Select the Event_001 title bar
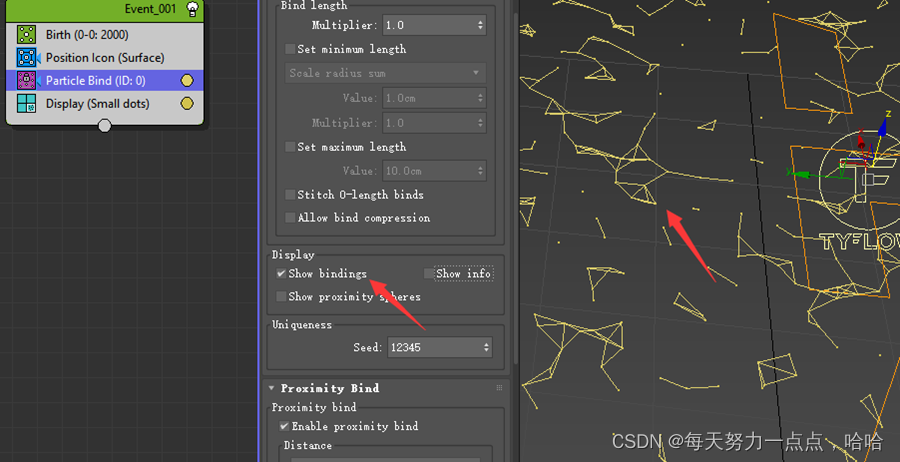 (104, 11)
